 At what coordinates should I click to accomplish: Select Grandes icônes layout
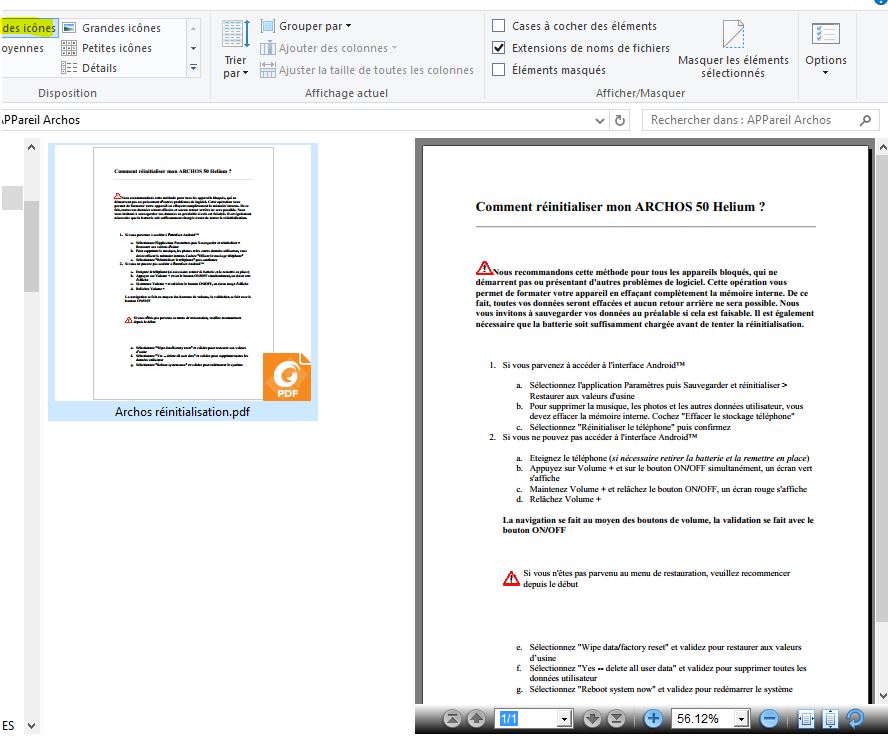(111, 28)
